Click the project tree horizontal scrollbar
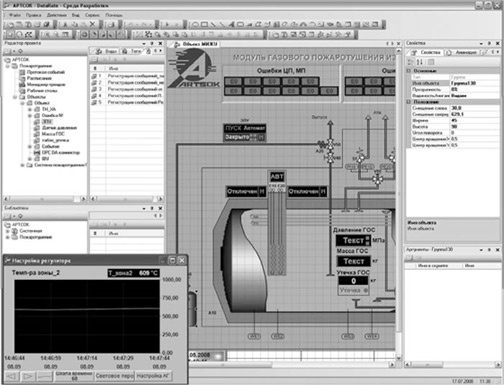The width and height of the screenshot is (504, 385). [44, 199]
